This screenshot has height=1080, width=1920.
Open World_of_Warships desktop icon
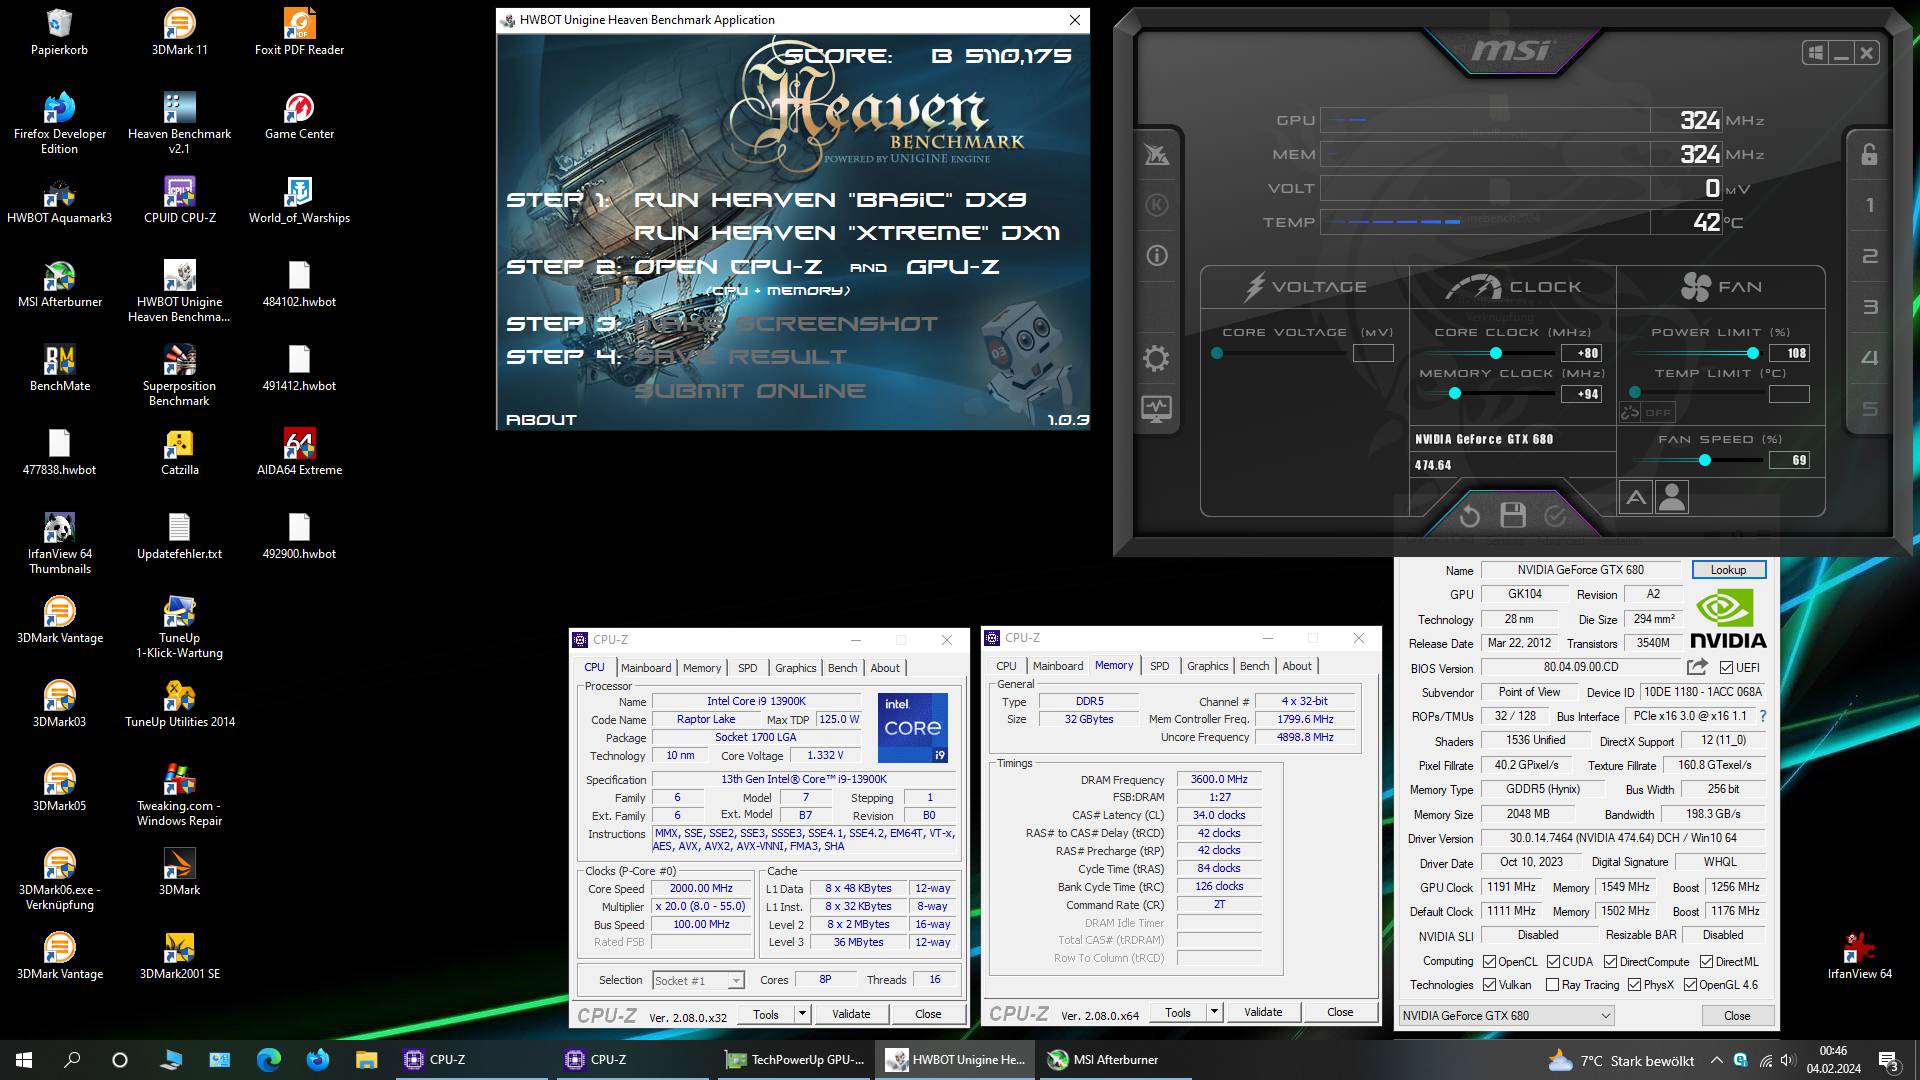coord(299,199)
